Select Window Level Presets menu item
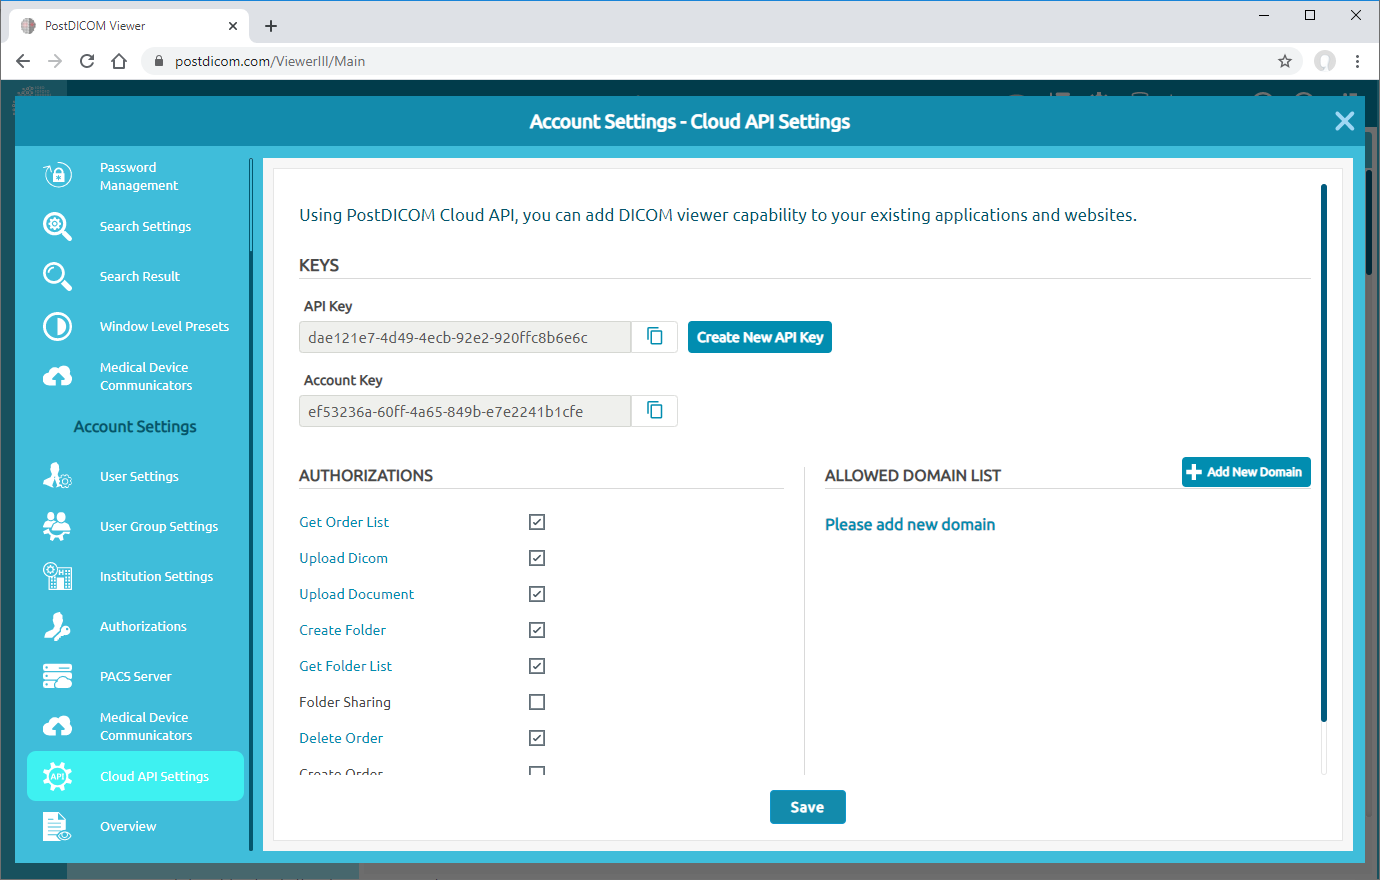The width and height of the screenshot is (1380, 880). [164, 326]
